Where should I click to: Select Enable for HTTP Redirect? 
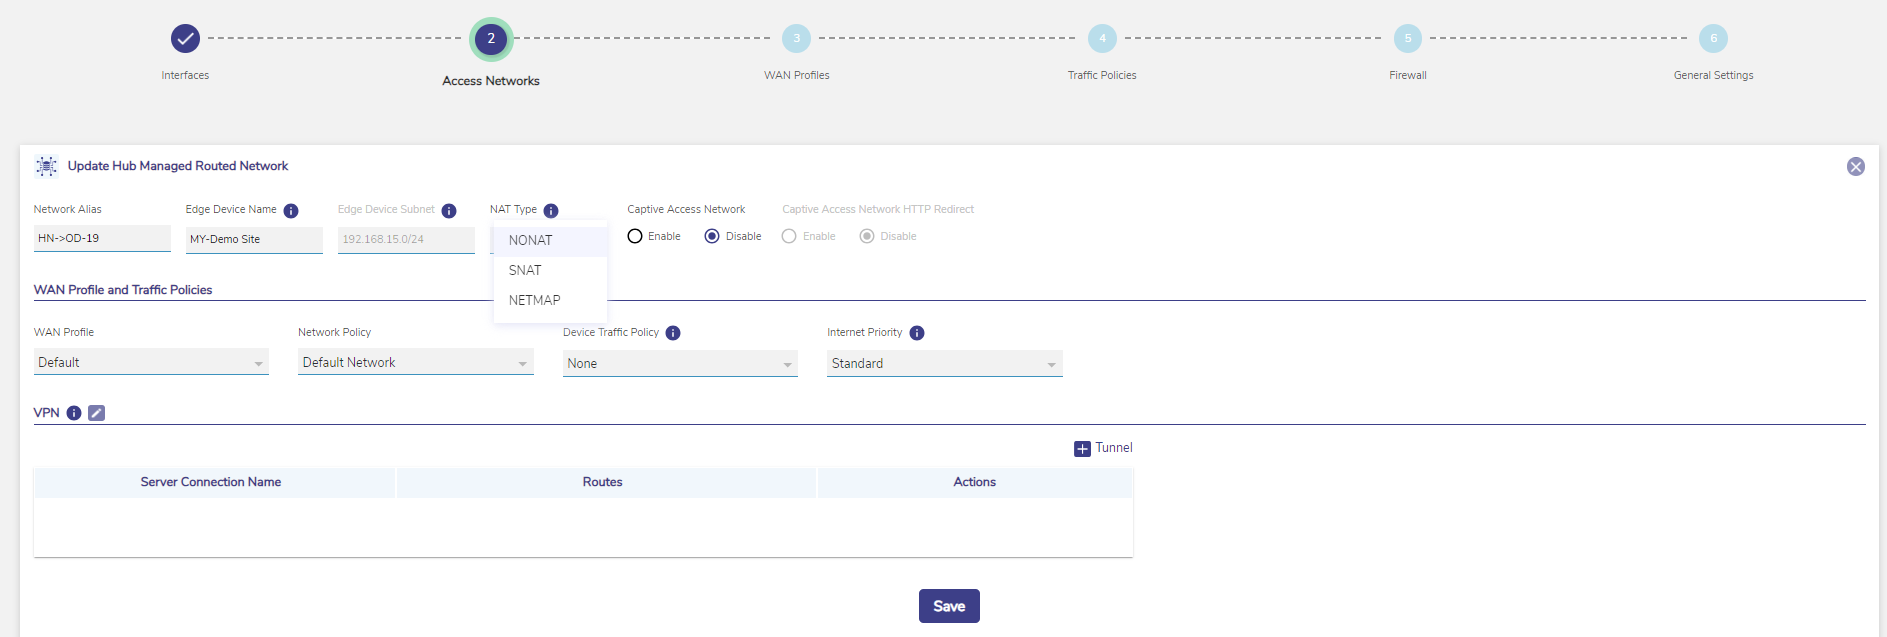[x=789, y=237]
